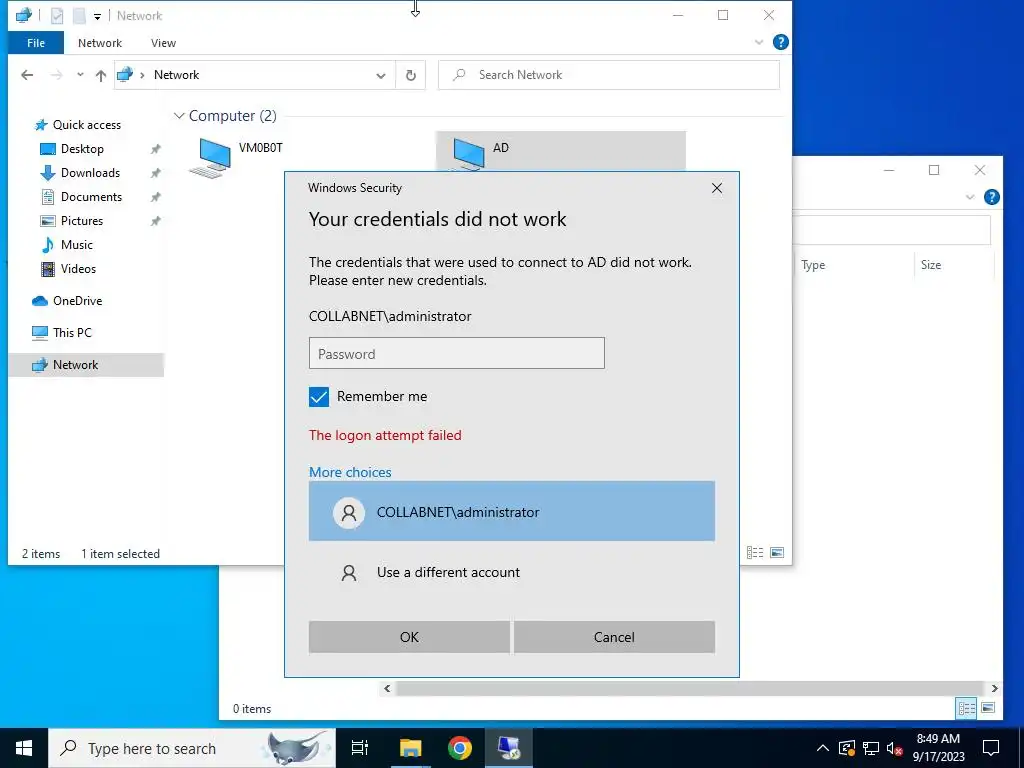
Task: Open the network status tray icon
Action: 871,748
